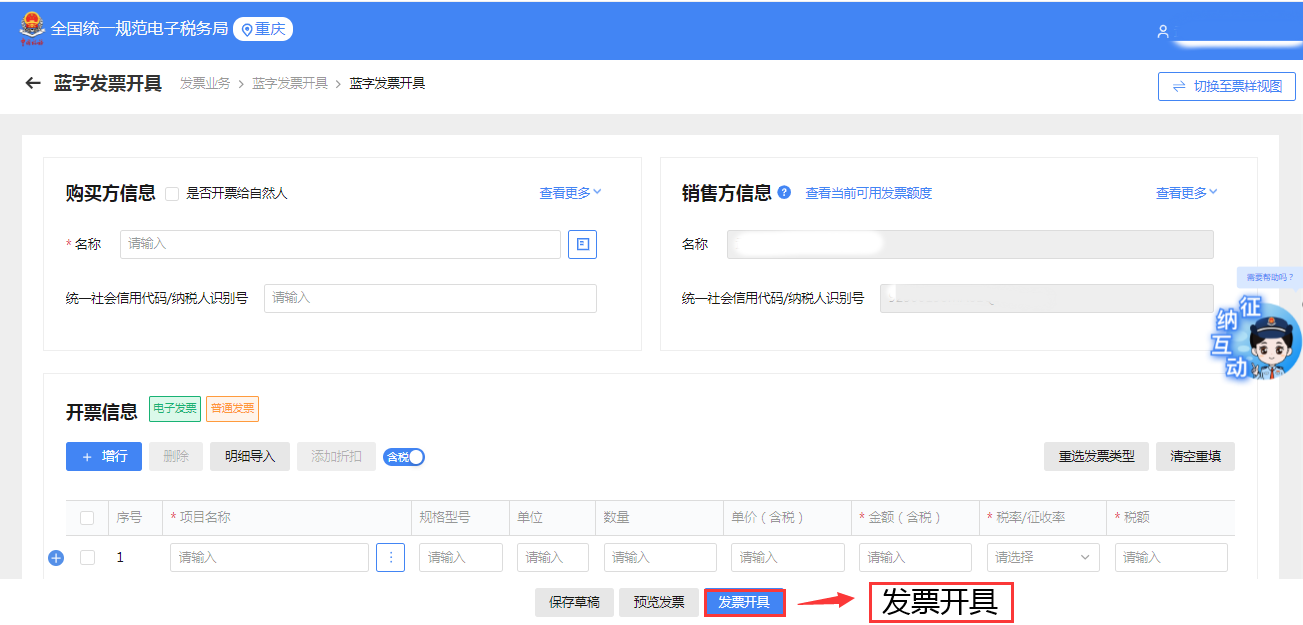The width and height of the screenshot is (1303, 625).
Task: Click the blue plus icon beside row 1
Action: [x=56, y=558]
